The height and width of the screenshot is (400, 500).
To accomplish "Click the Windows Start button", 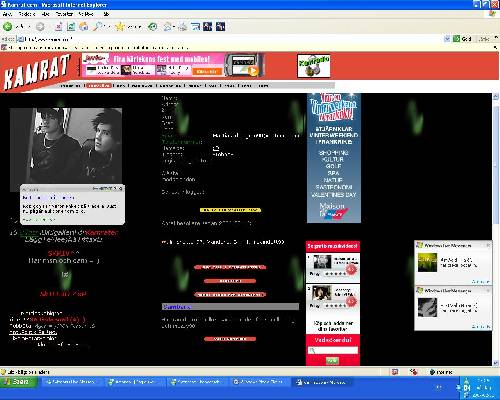I will [x=18, y=382].
